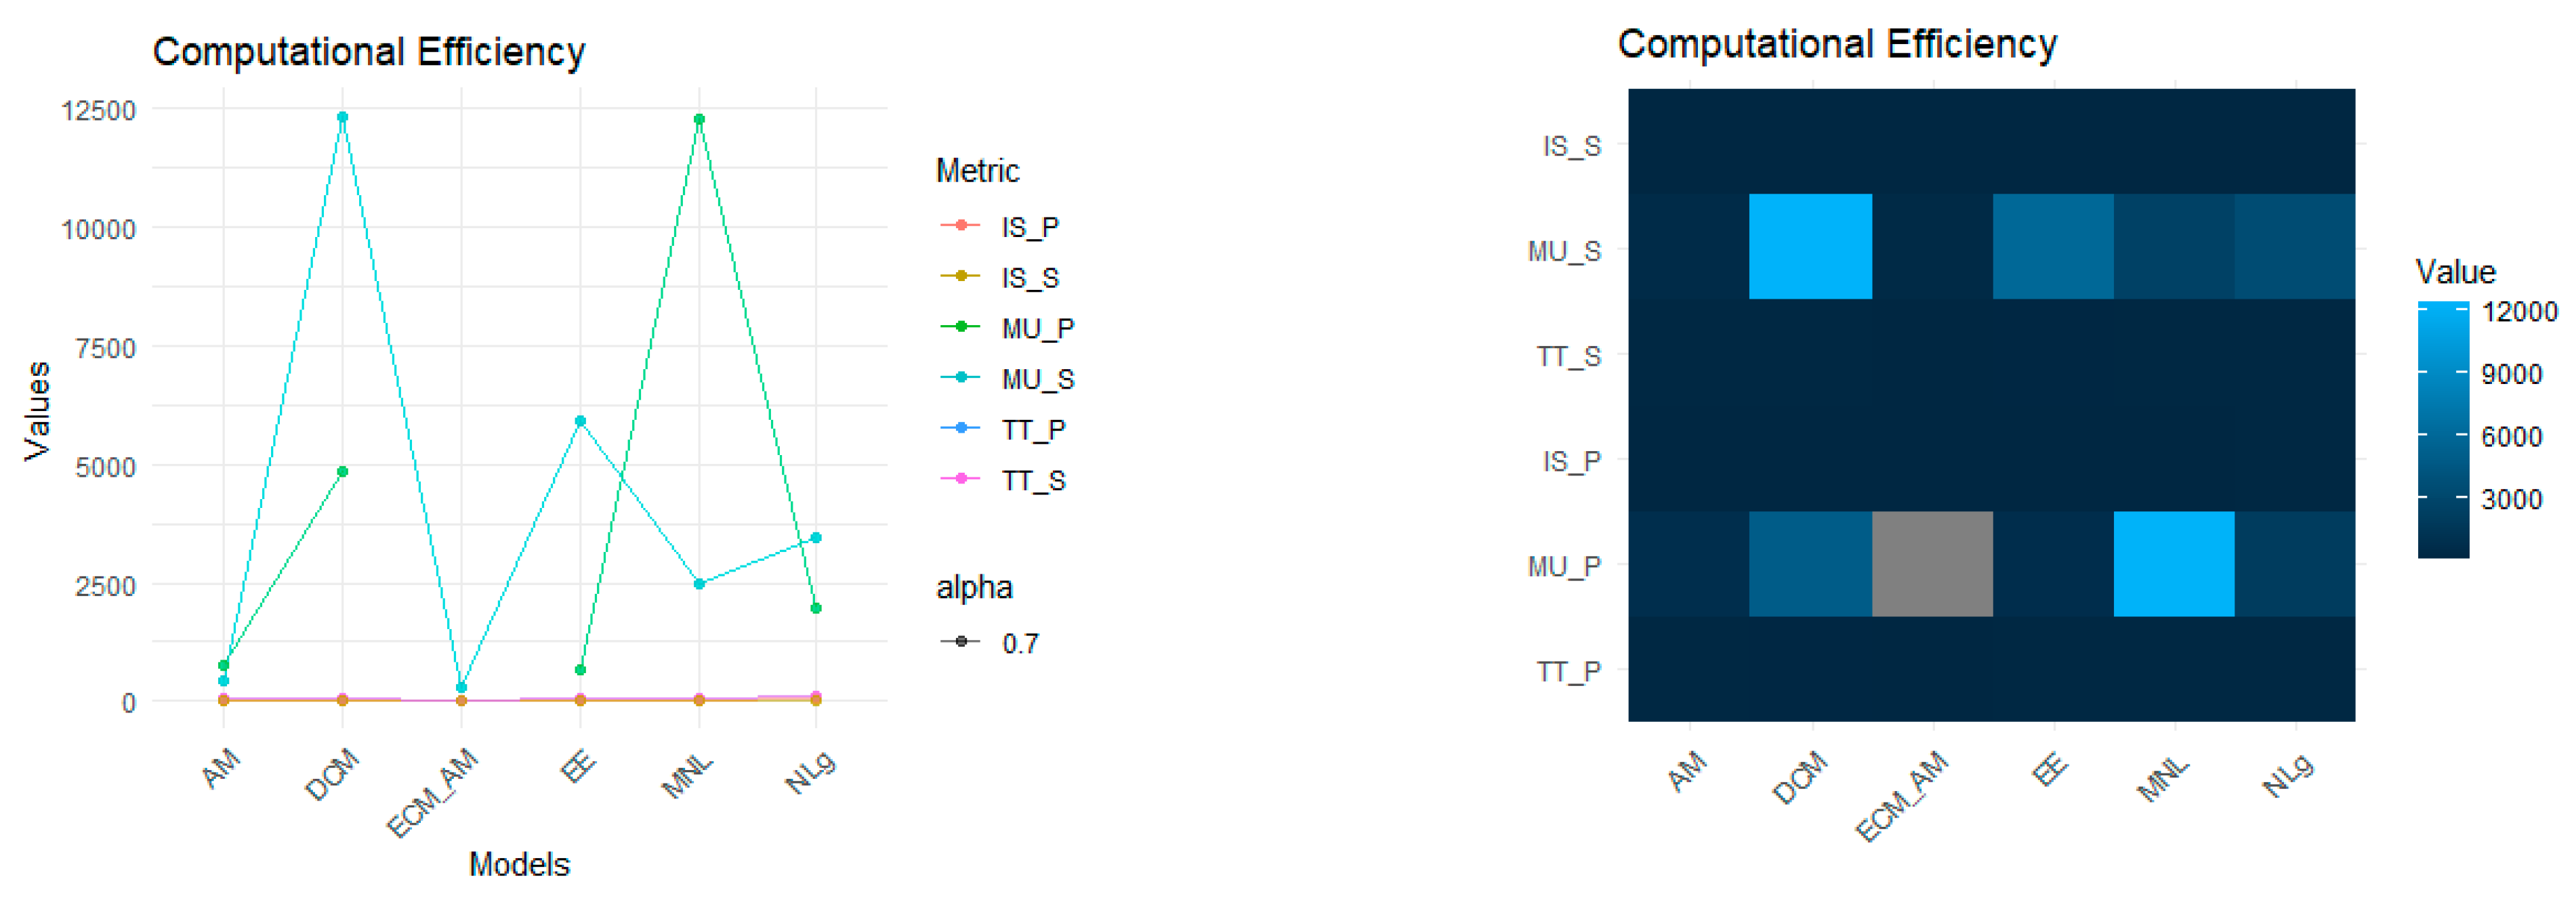Click the gray MU_P ECM_AM heatmap cell
Screen dimensions: 2576x898
click(x=1932, y=563)
